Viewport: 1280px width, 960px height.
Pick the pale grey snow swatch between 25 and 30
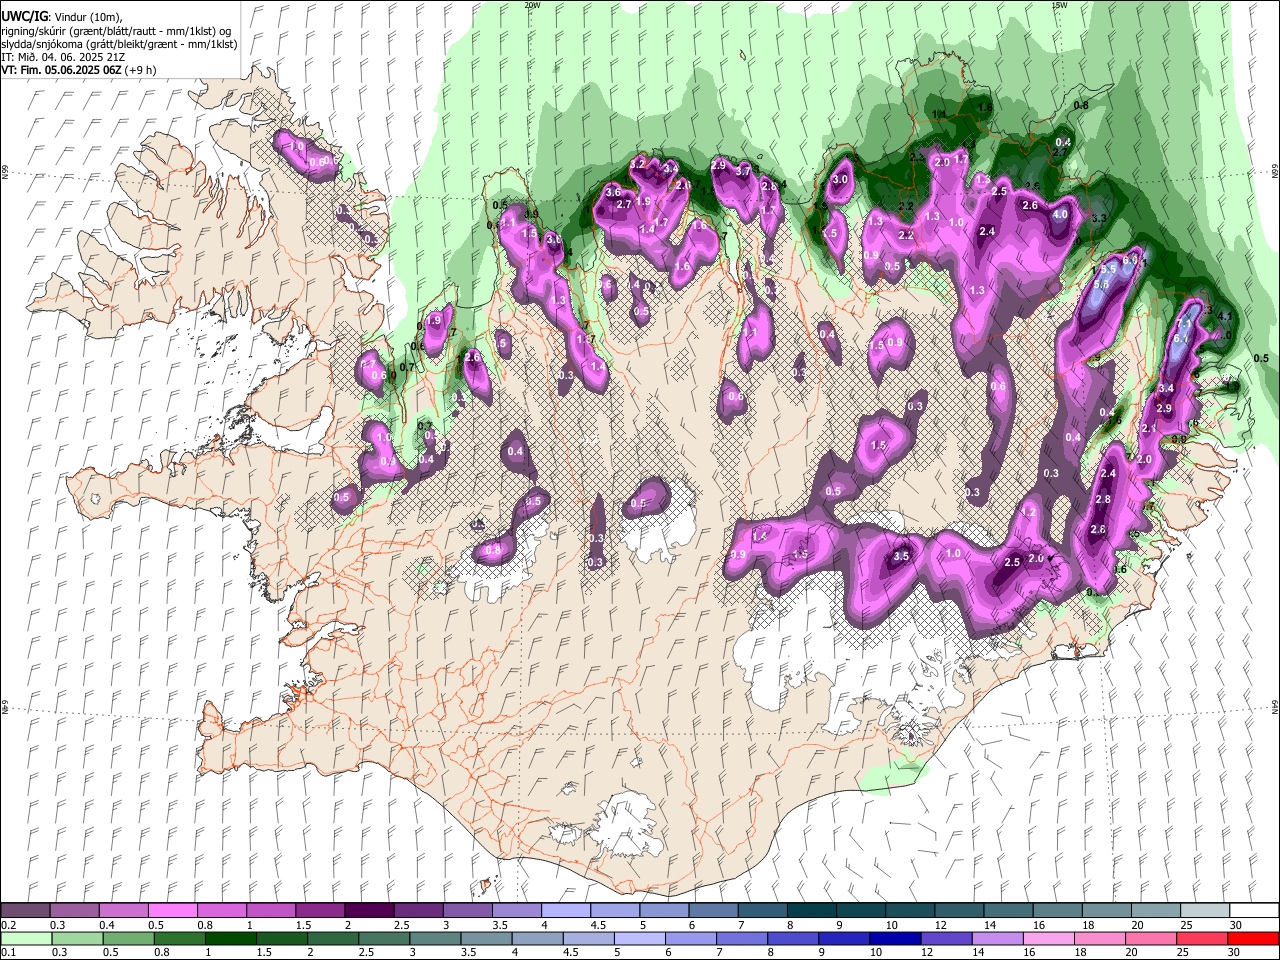[1204, 911]
